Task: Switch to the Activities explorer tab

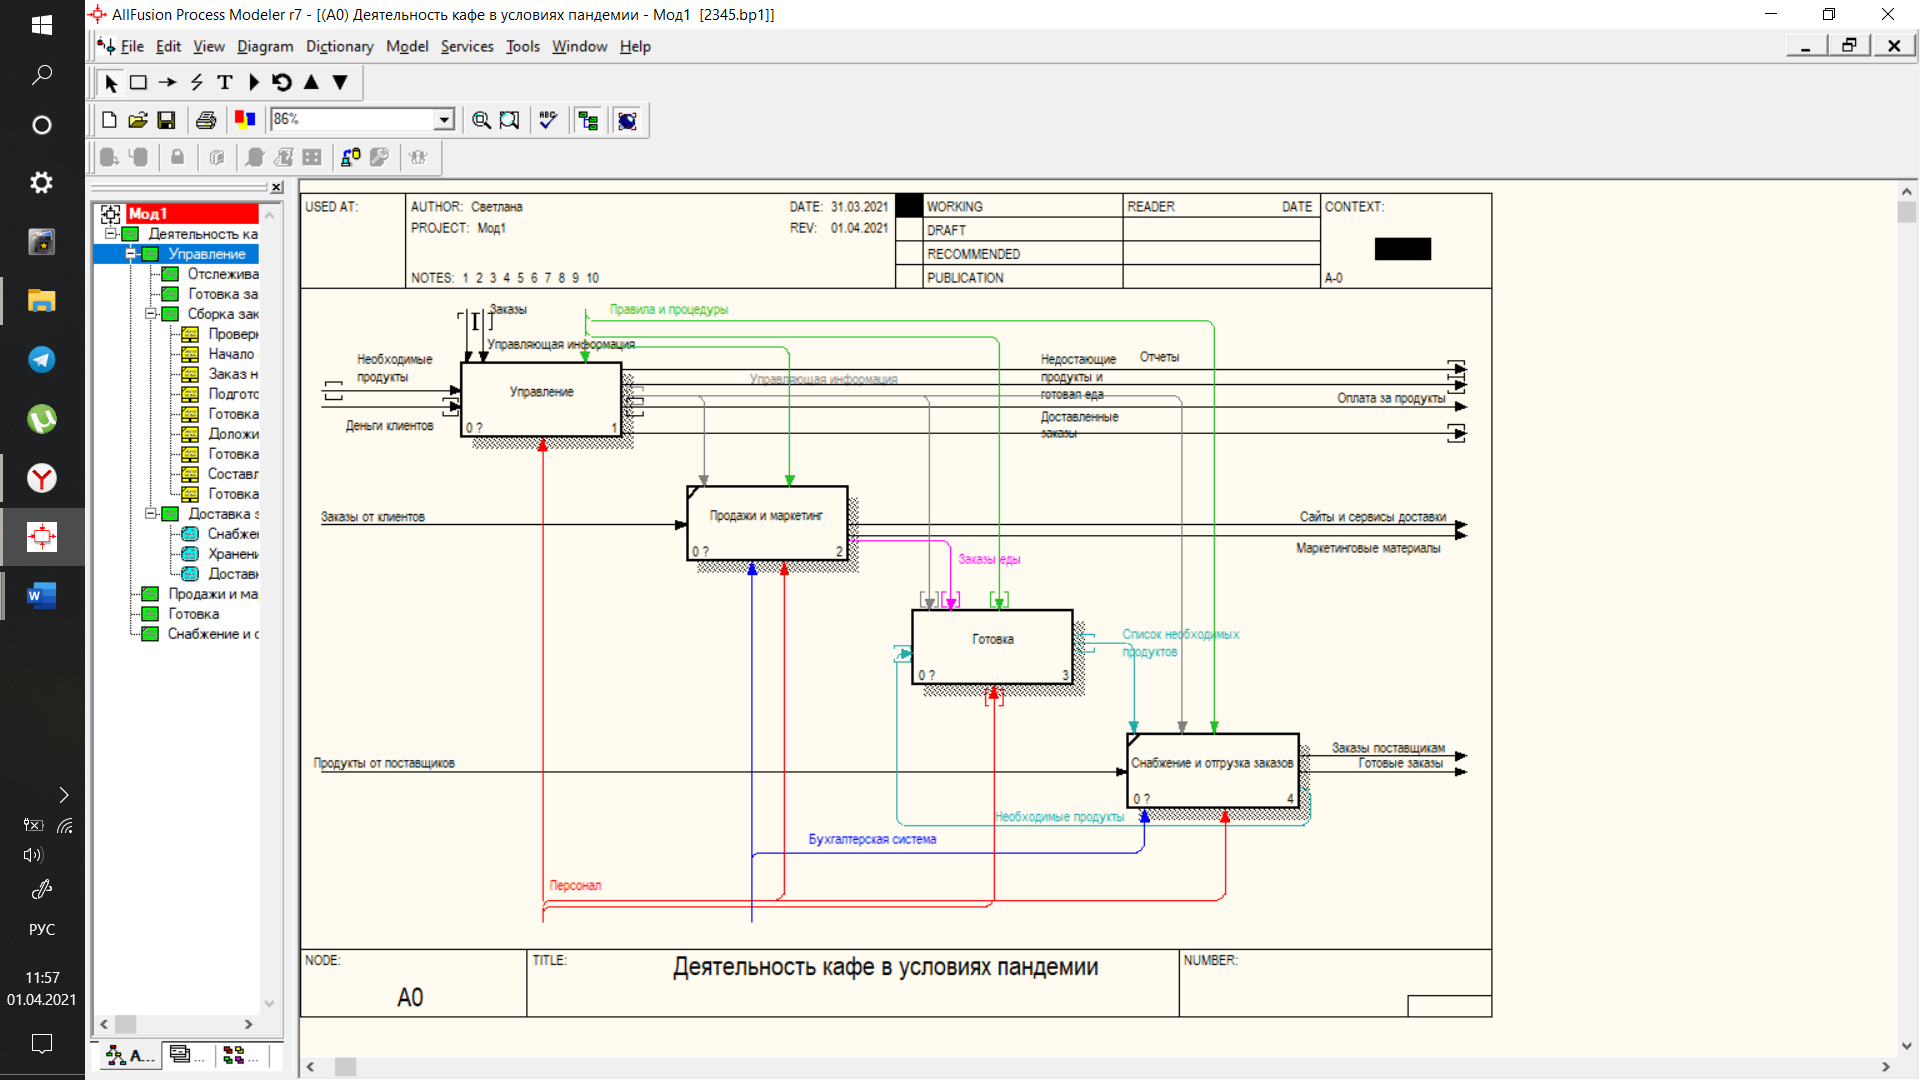Action: click(x=130, y=1055)
